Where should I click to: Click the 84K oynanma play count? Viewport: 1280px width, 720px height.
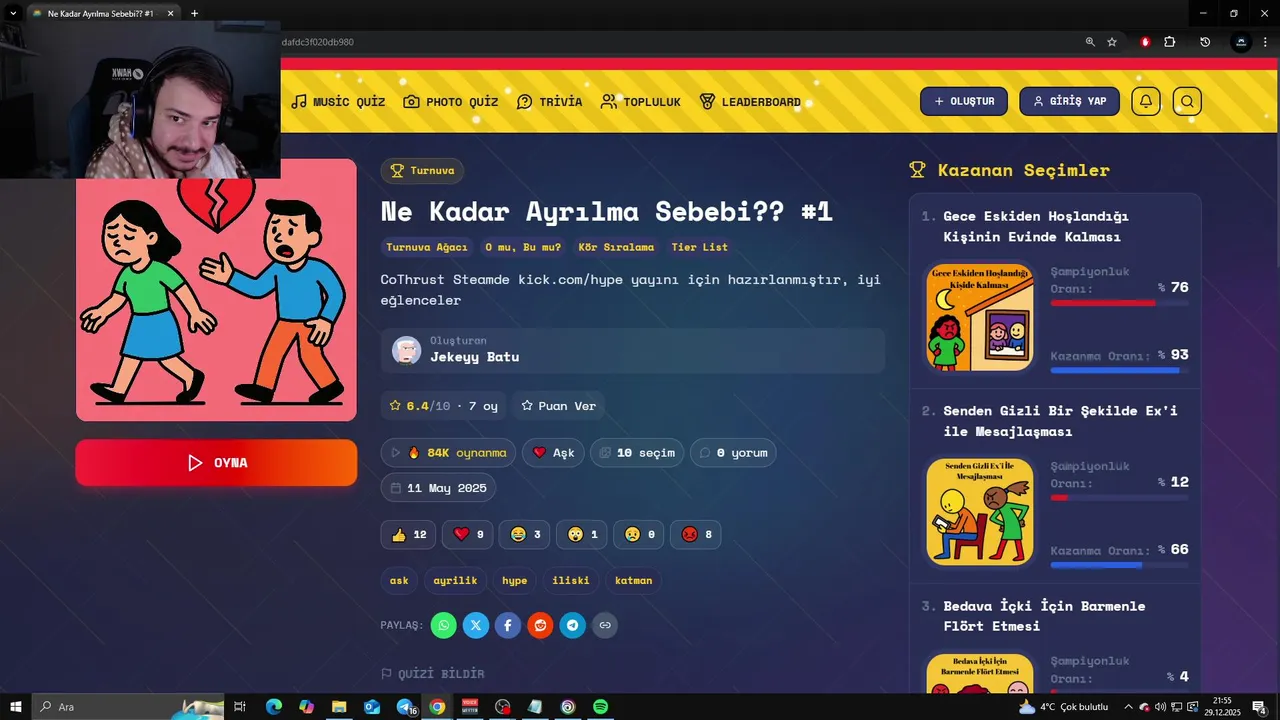(448, 453)
